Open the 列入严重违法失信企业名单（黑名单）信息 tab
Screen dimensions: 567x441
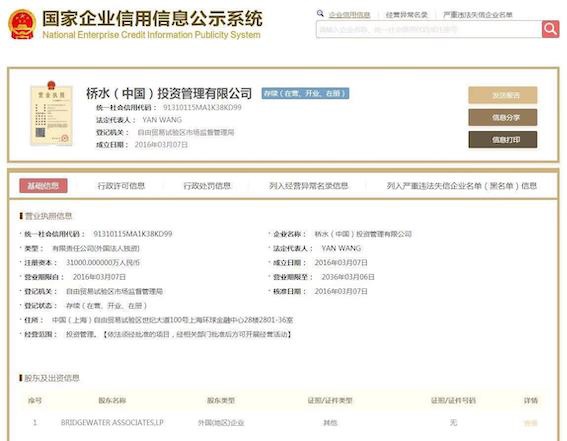coord(461,186)
